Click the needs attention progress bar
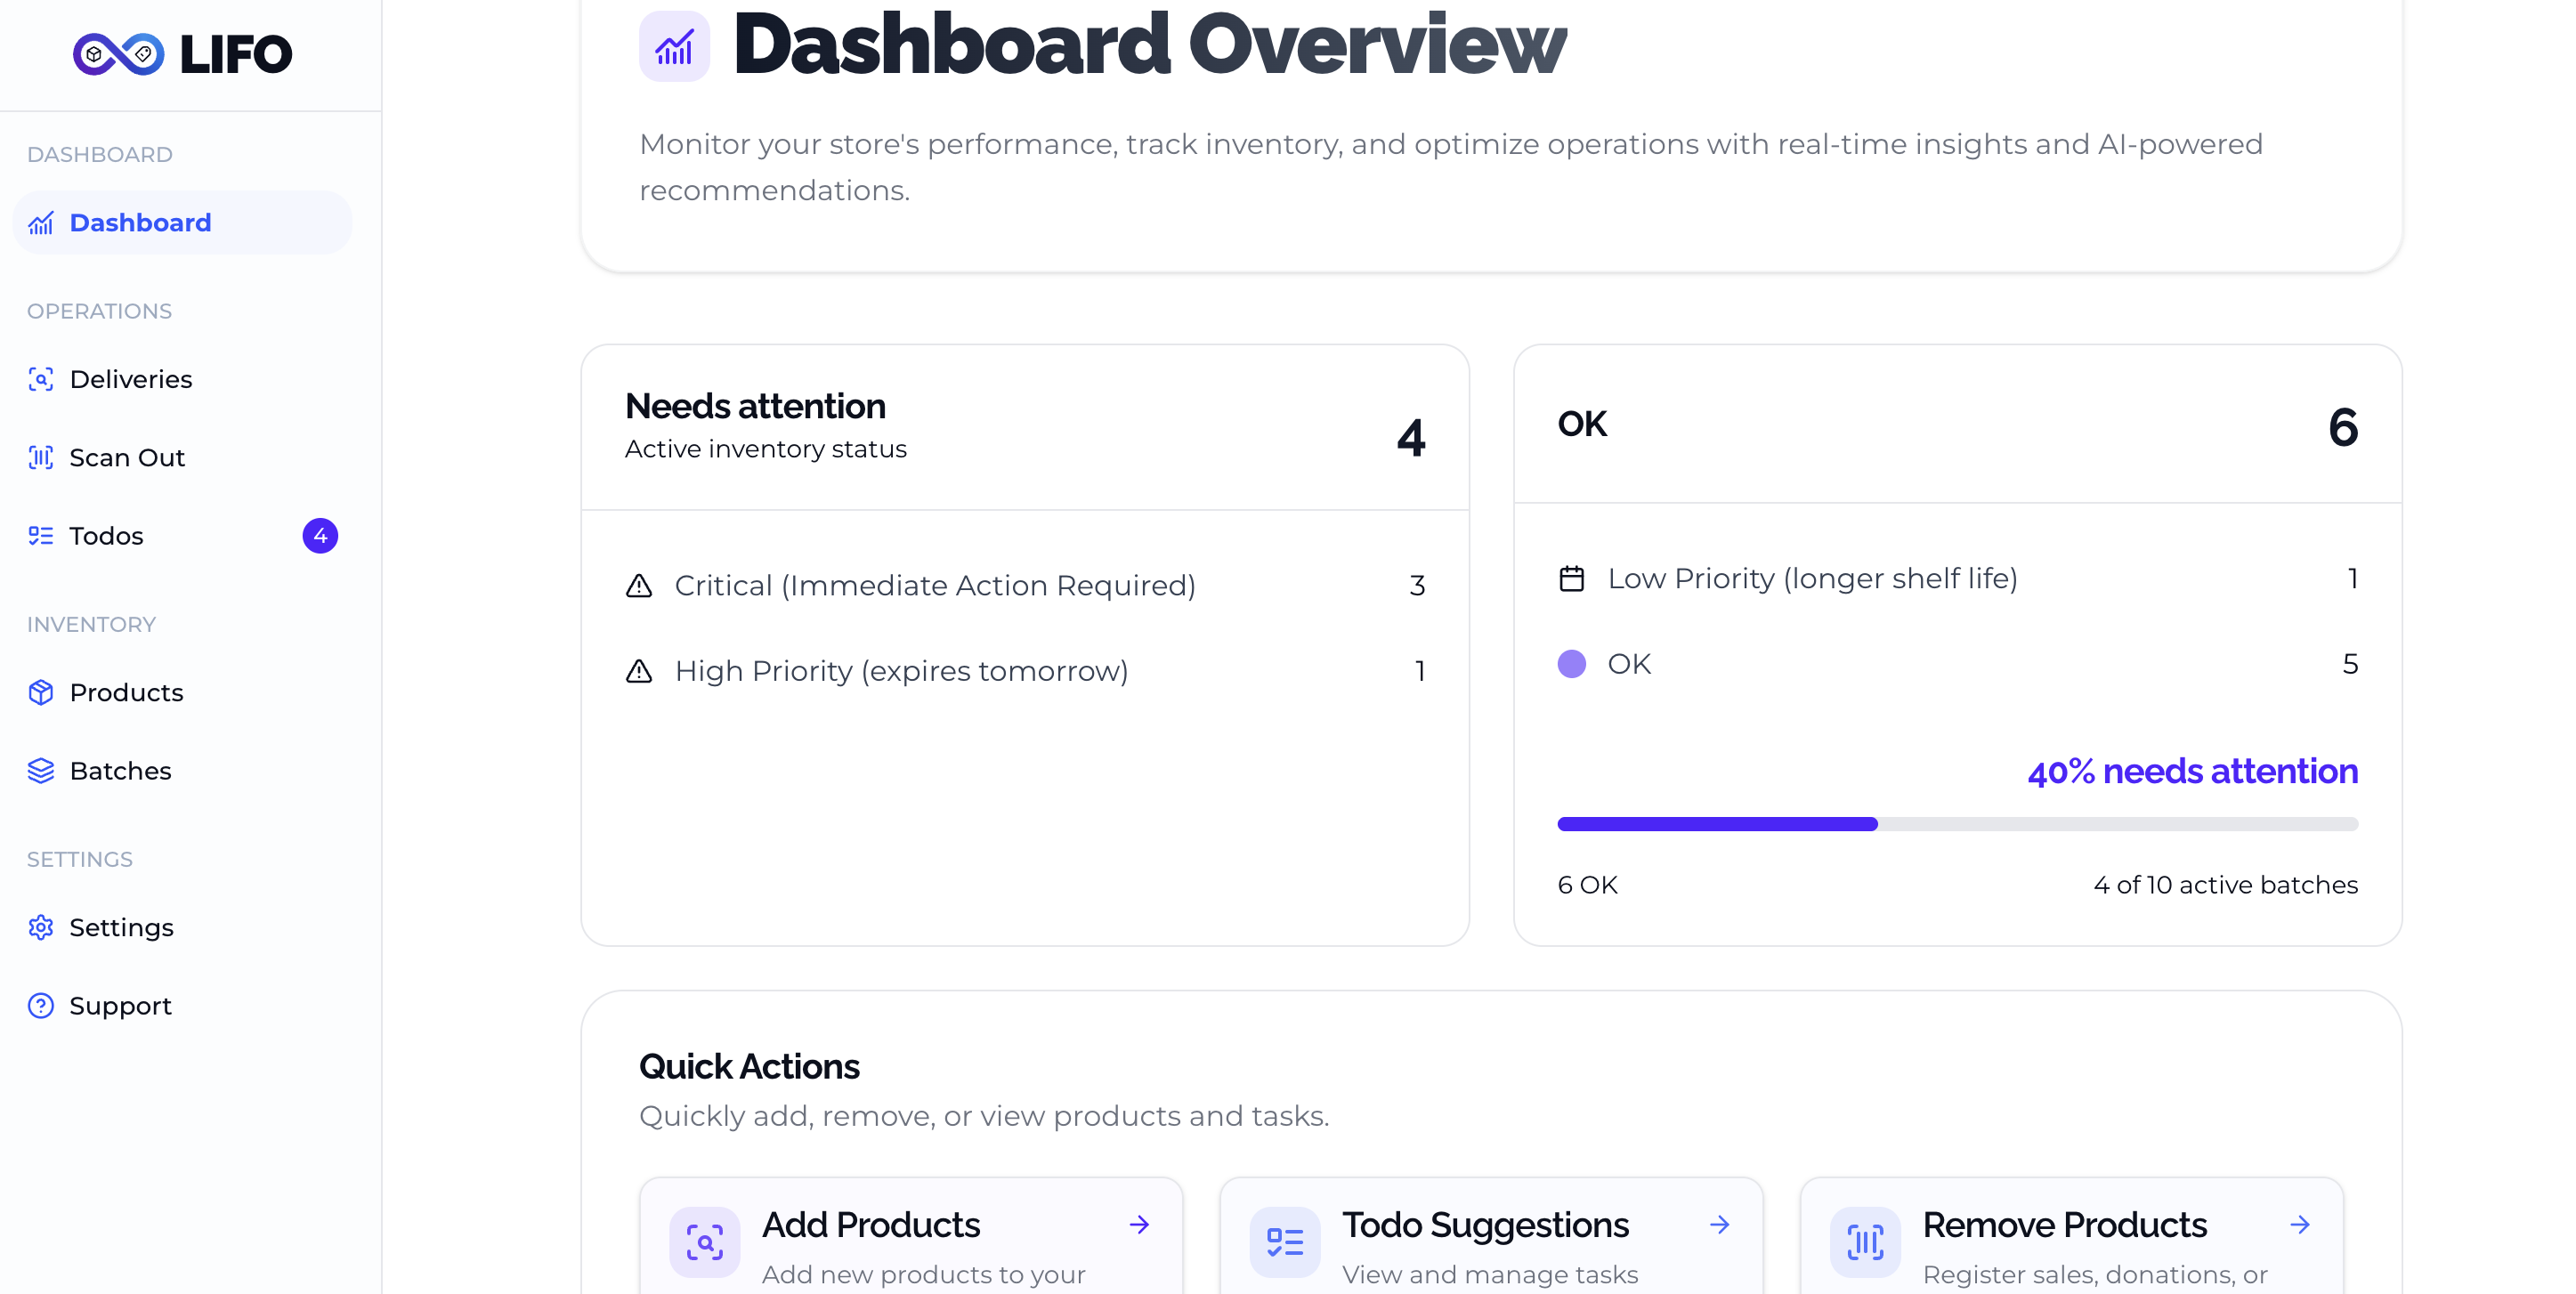 [1957, 824]
